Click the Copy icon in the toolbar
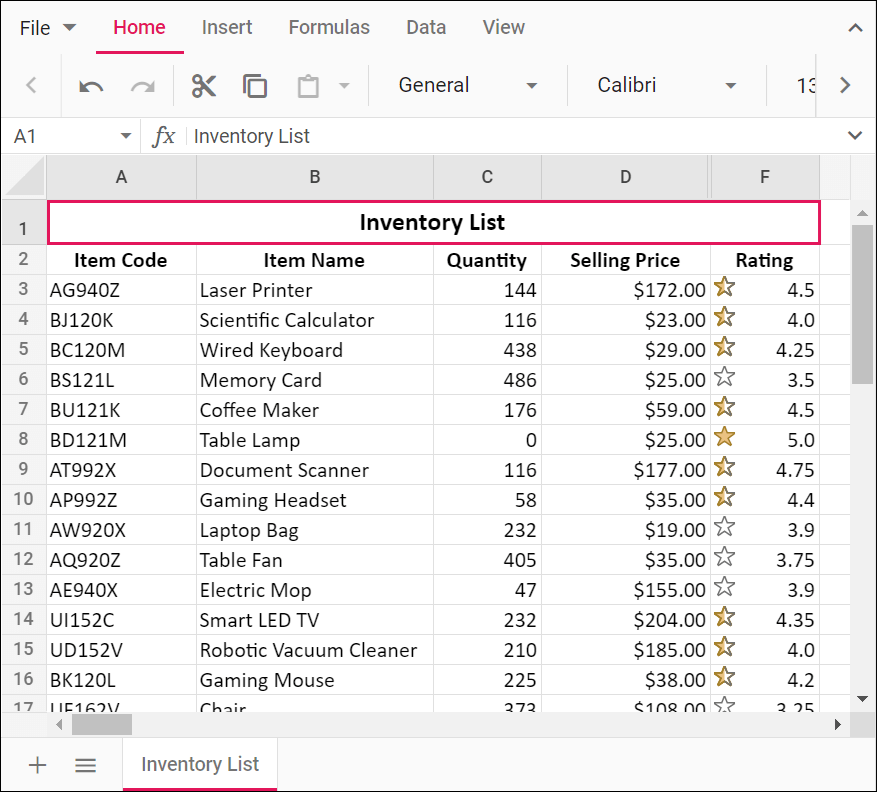Image resolution: width=877 pixels, height=792 pixels. [255, 86]
